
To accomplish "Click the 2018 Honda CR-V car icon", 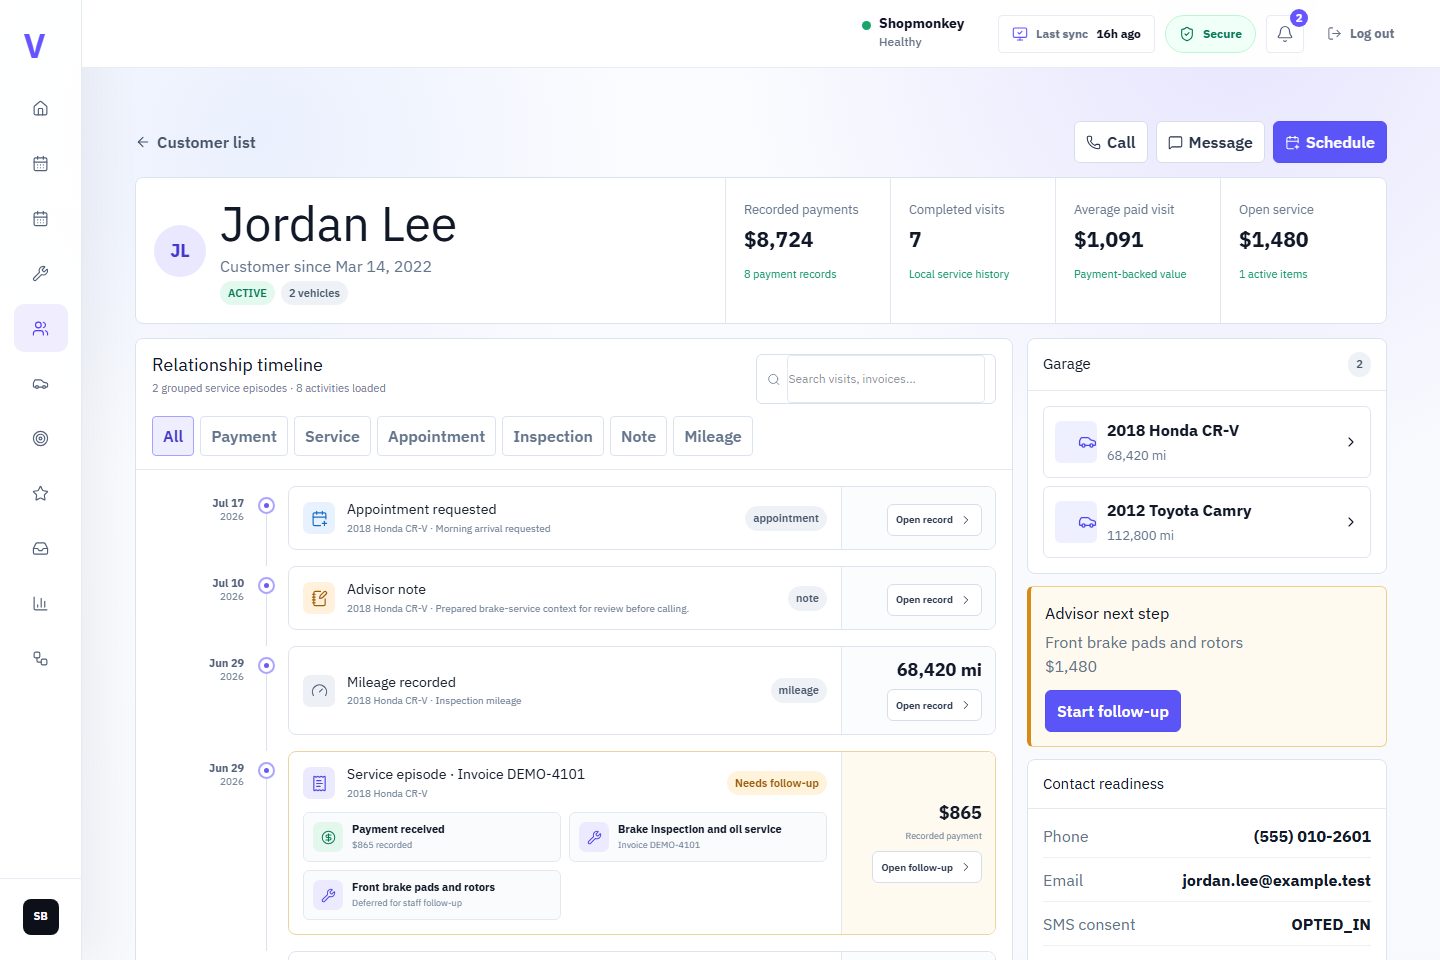I will coord(1076,442).
